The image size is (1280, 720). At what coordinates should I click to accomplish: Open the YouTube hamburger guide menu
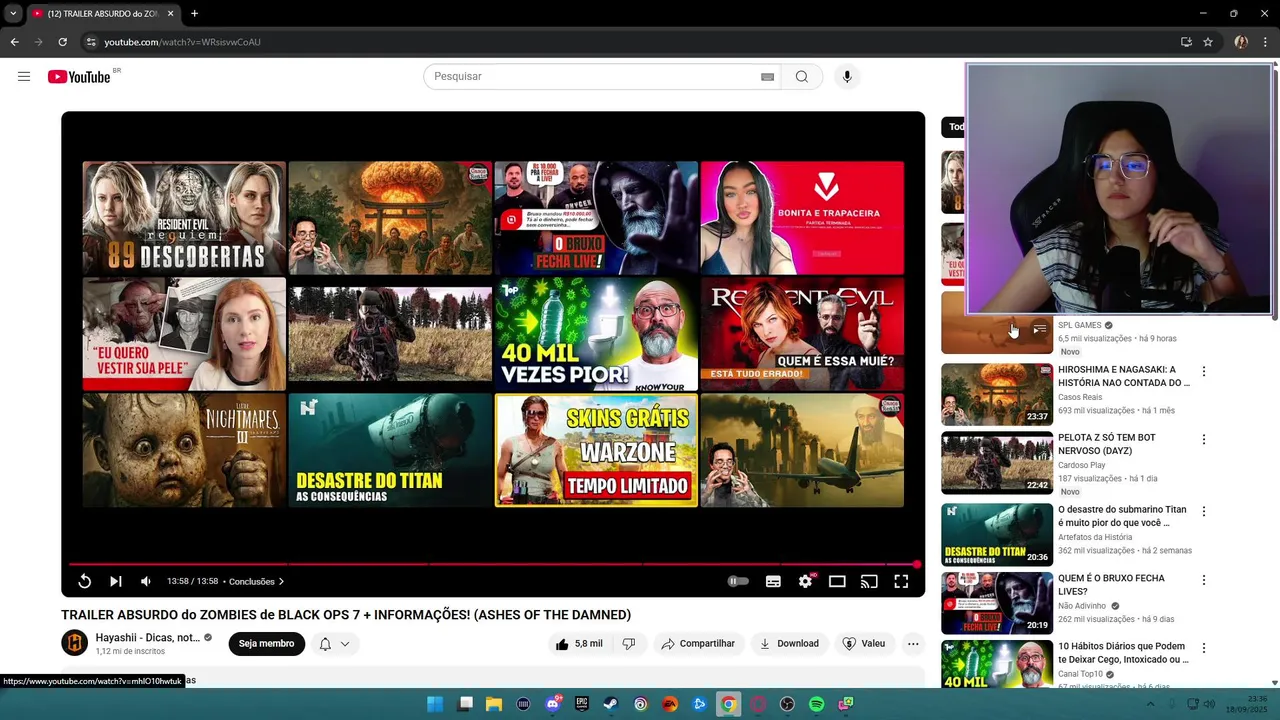pos(24,77)
